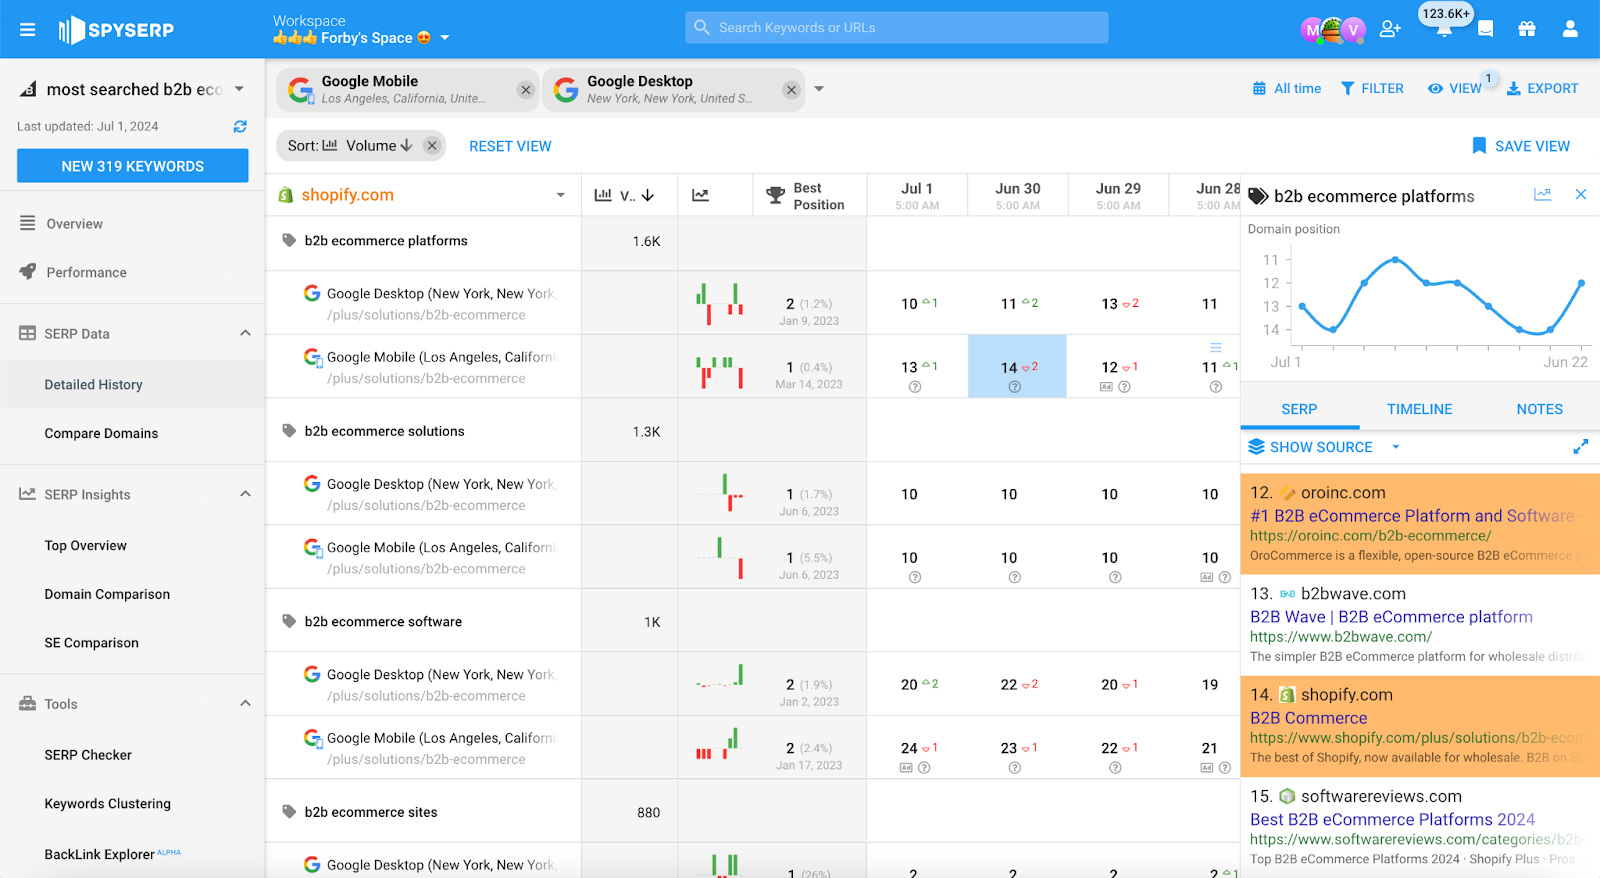Open the chat messages icon

(1486, 29)
